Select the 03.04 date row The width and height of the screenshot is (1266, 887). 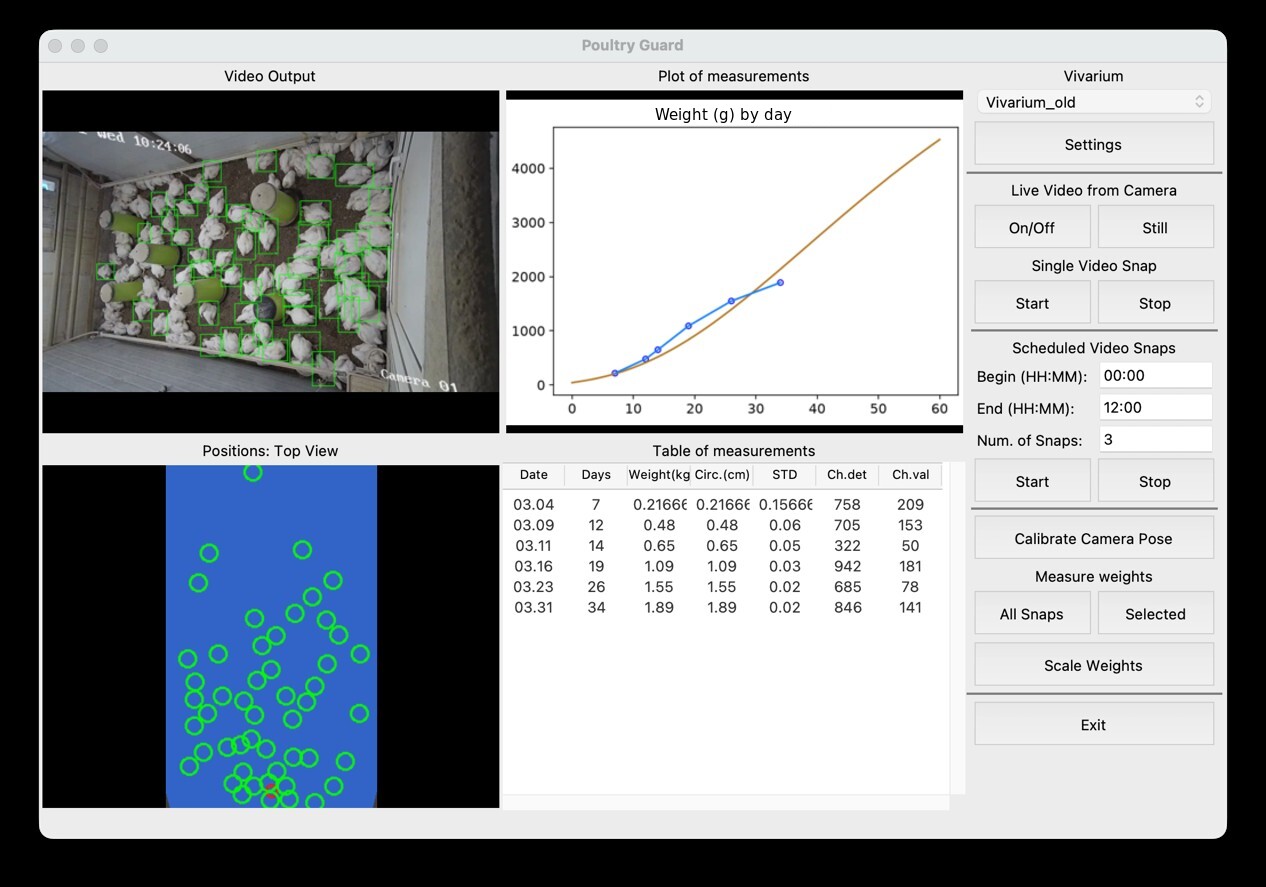coord(722,505)
